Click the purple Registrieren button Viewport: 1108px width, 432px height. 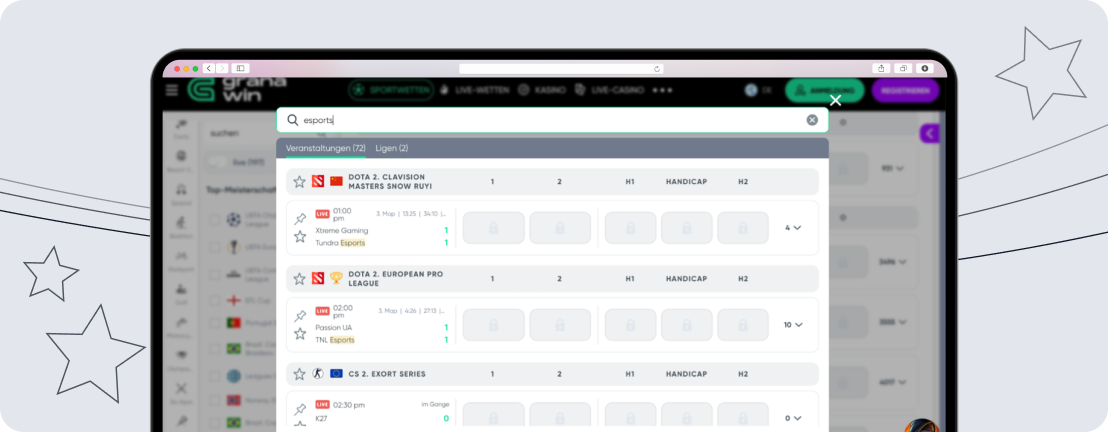(905, 91)
